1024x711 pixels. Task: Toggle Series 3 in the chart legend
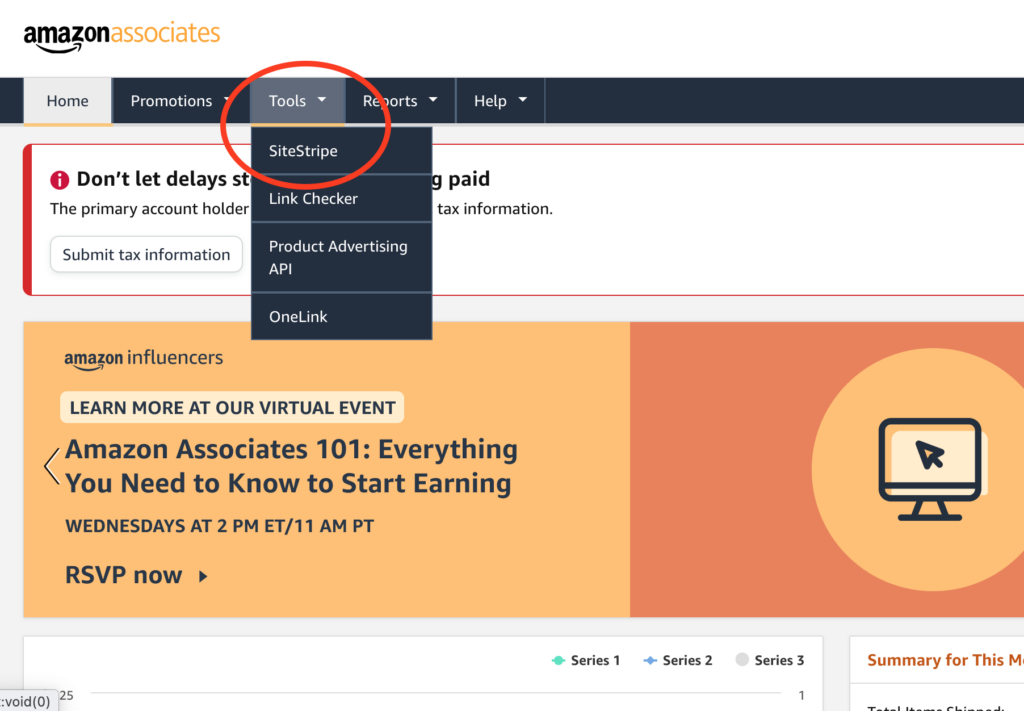768,660
